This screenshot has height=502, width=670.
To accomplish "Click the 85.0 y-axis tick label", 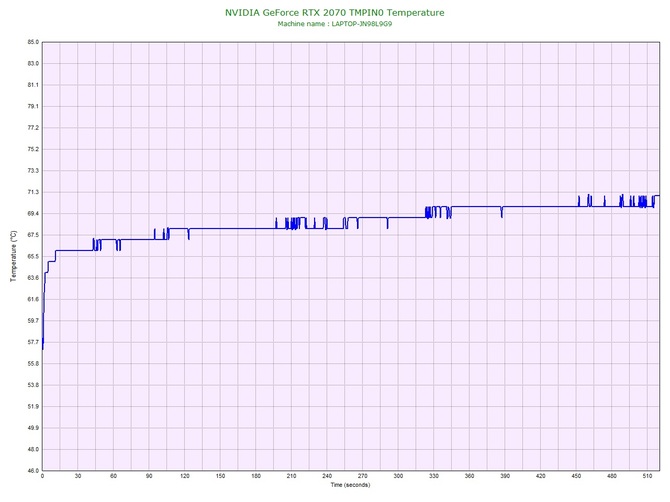I will tap(33, 42).
